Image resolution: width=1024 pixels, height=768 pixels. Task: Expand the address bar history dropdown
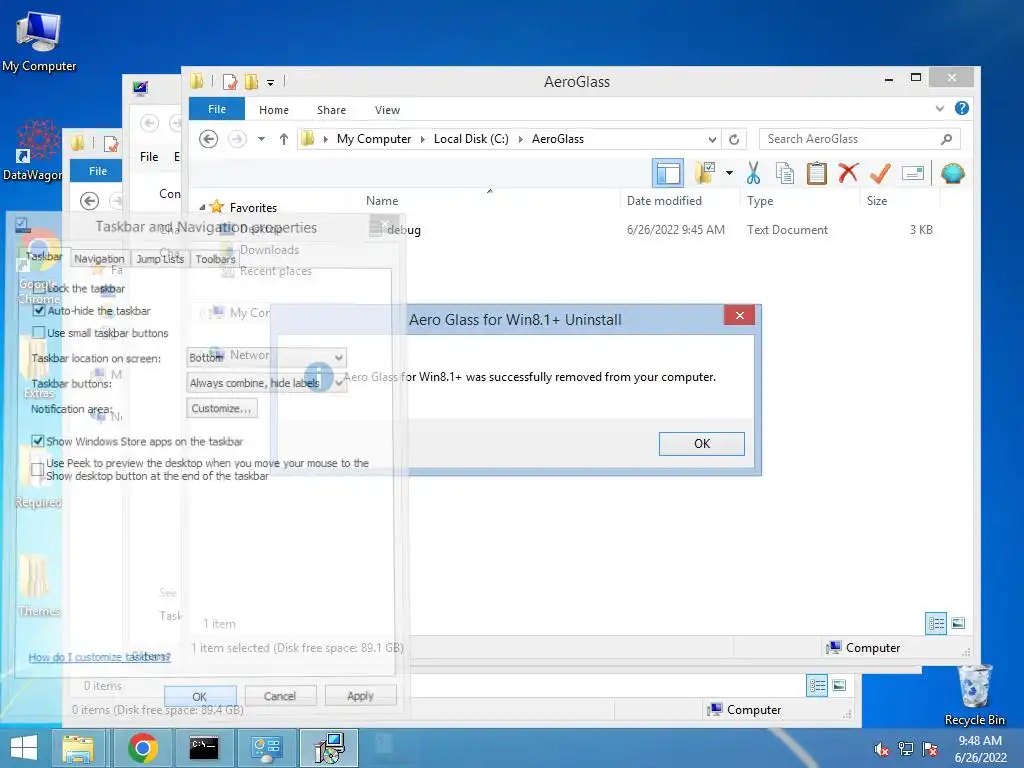712,139
